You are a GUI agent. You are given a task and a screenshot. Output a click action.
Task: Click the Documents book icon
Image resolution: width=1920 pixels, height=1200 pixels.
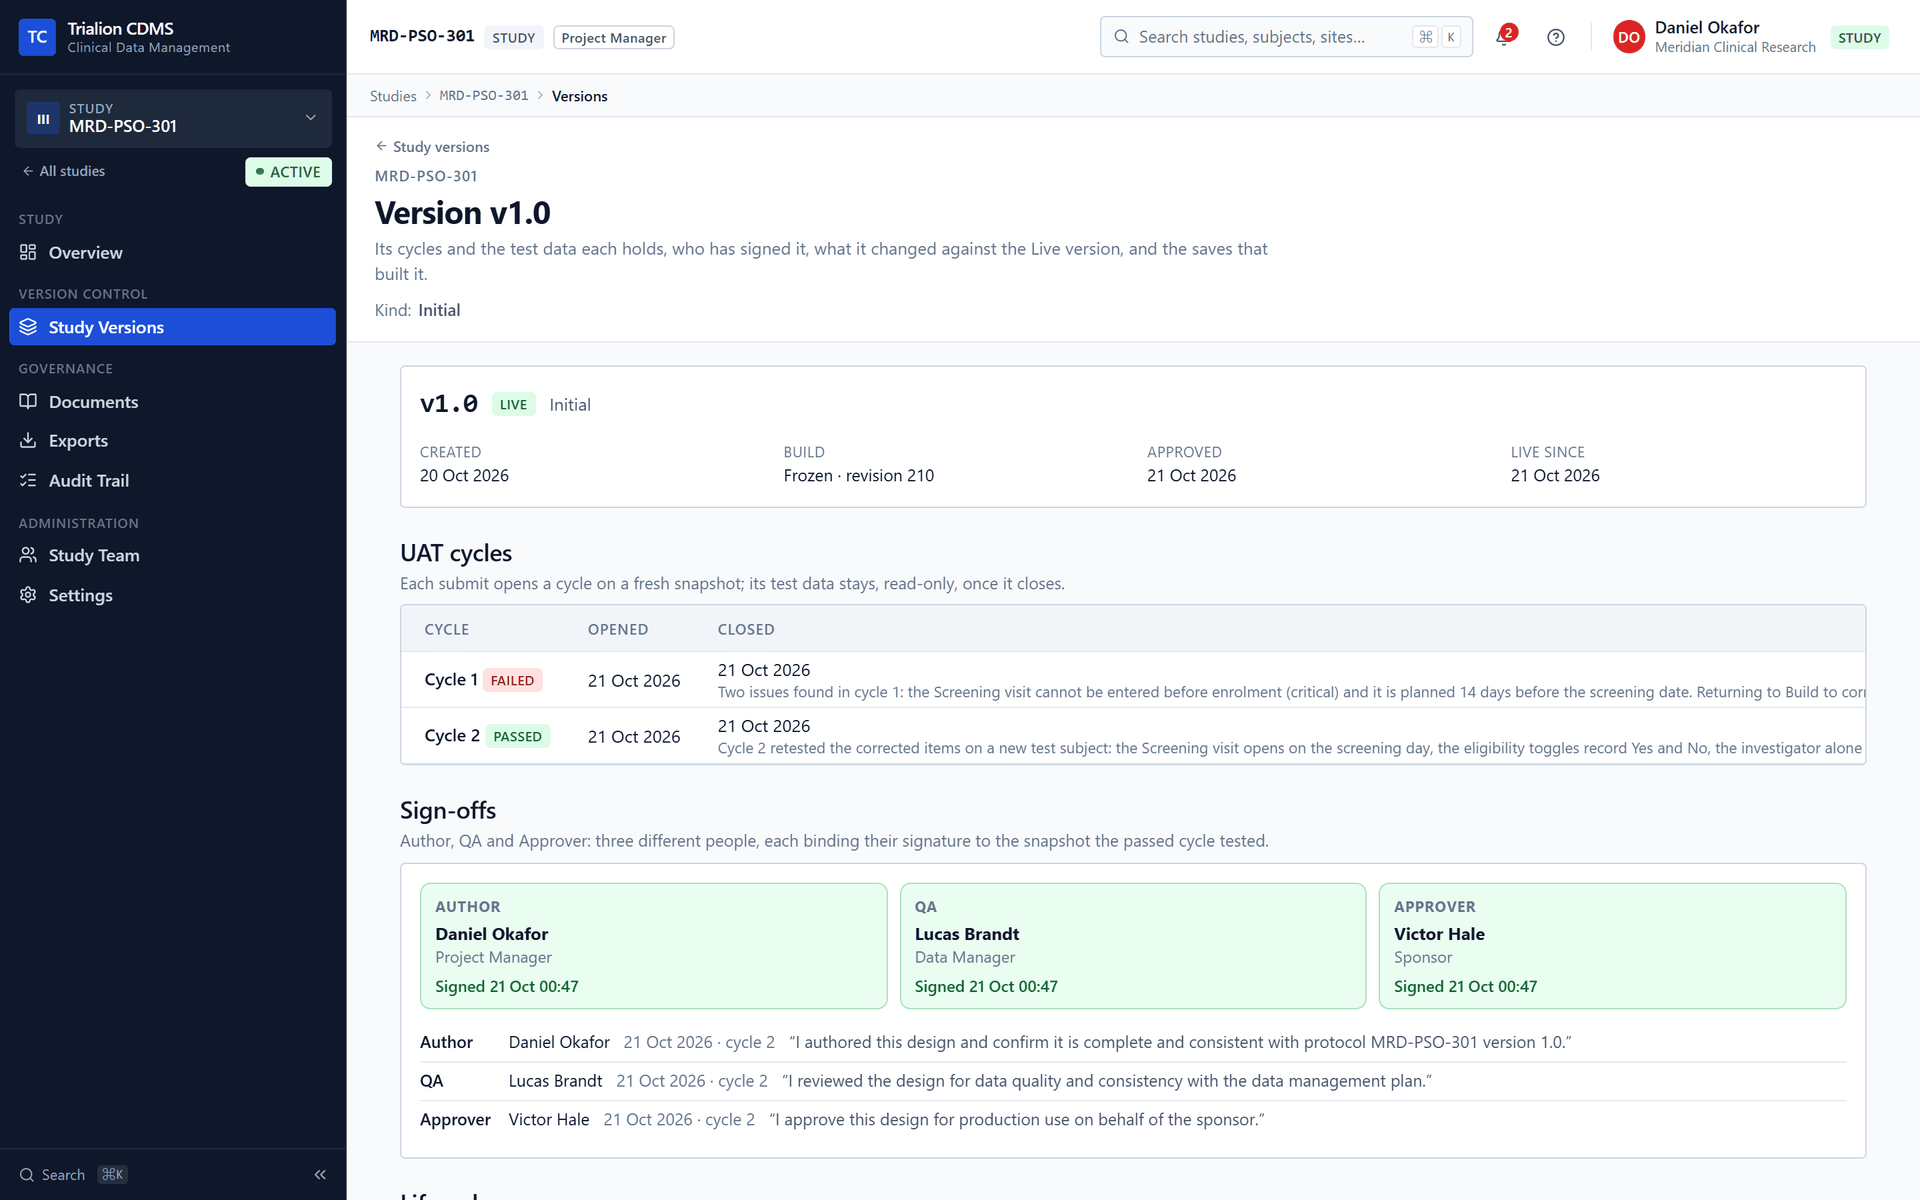[28, 401]
